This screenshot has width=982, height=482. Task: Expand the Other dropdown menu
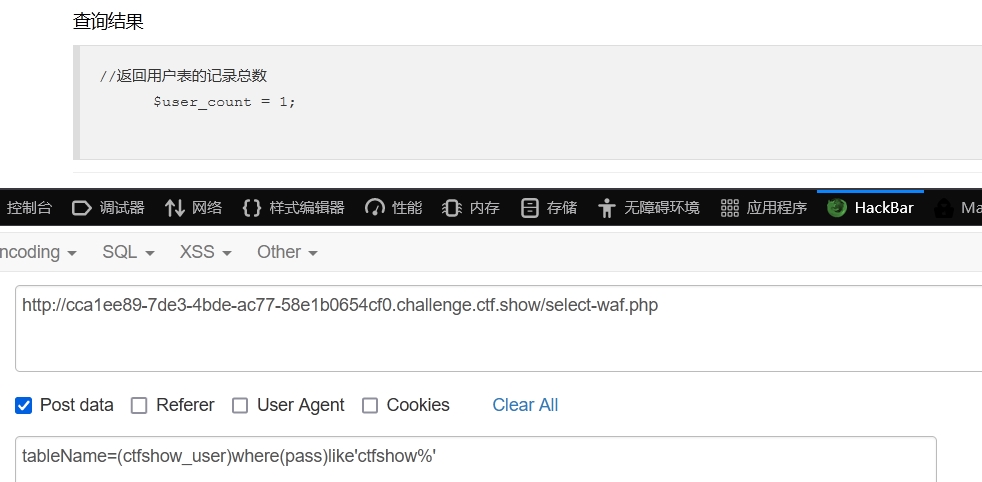[287, 252]
